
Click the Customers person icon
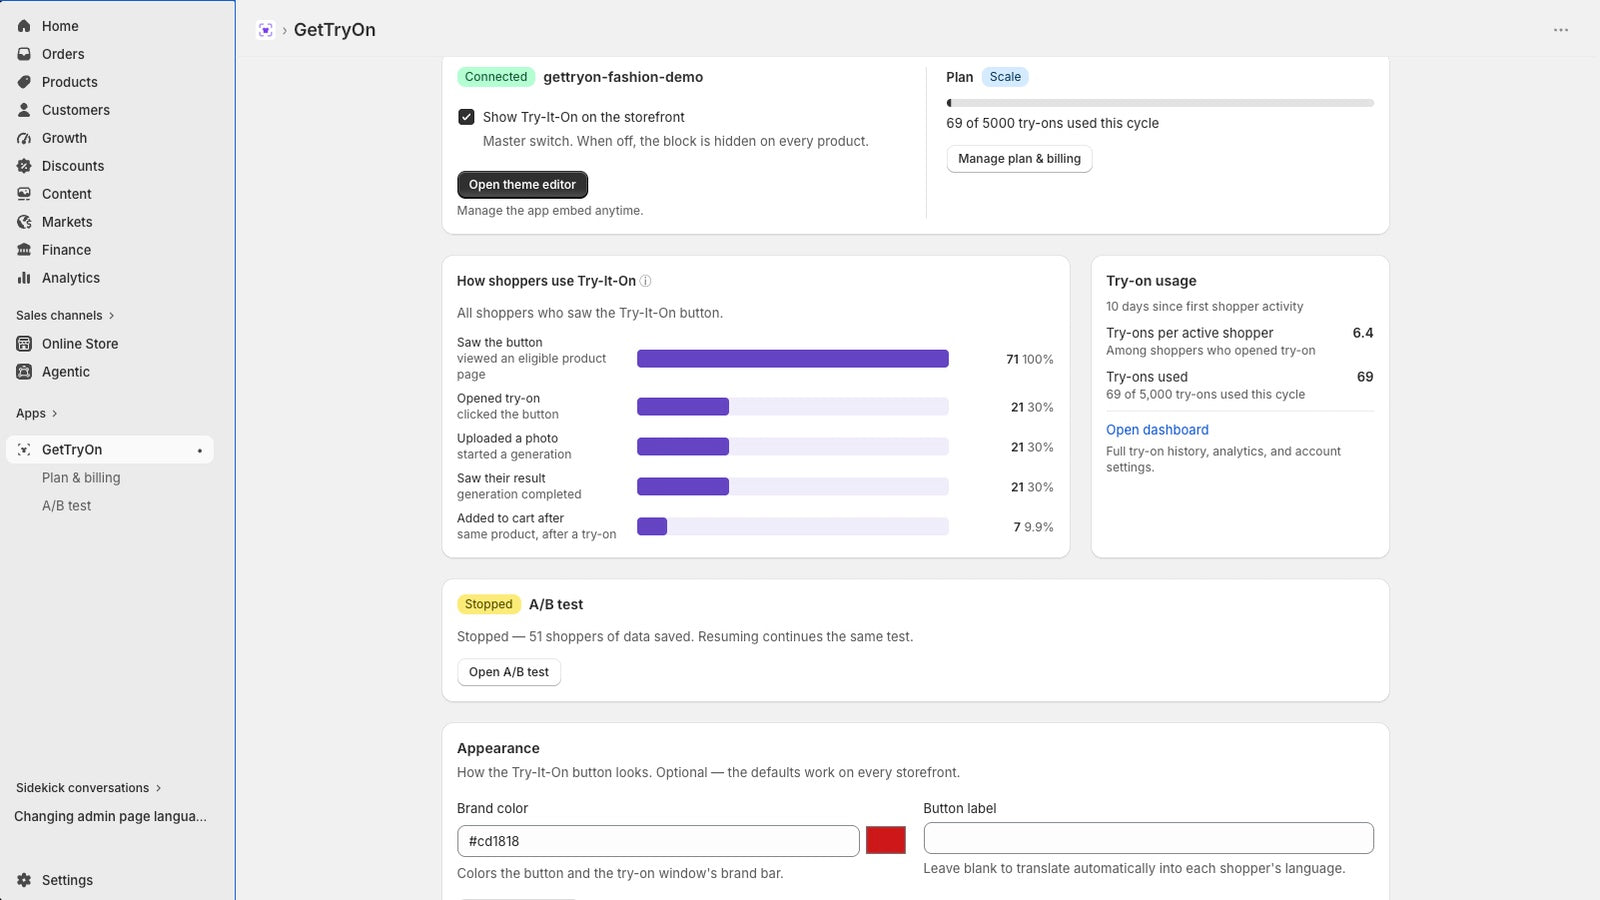pos(24,110)
